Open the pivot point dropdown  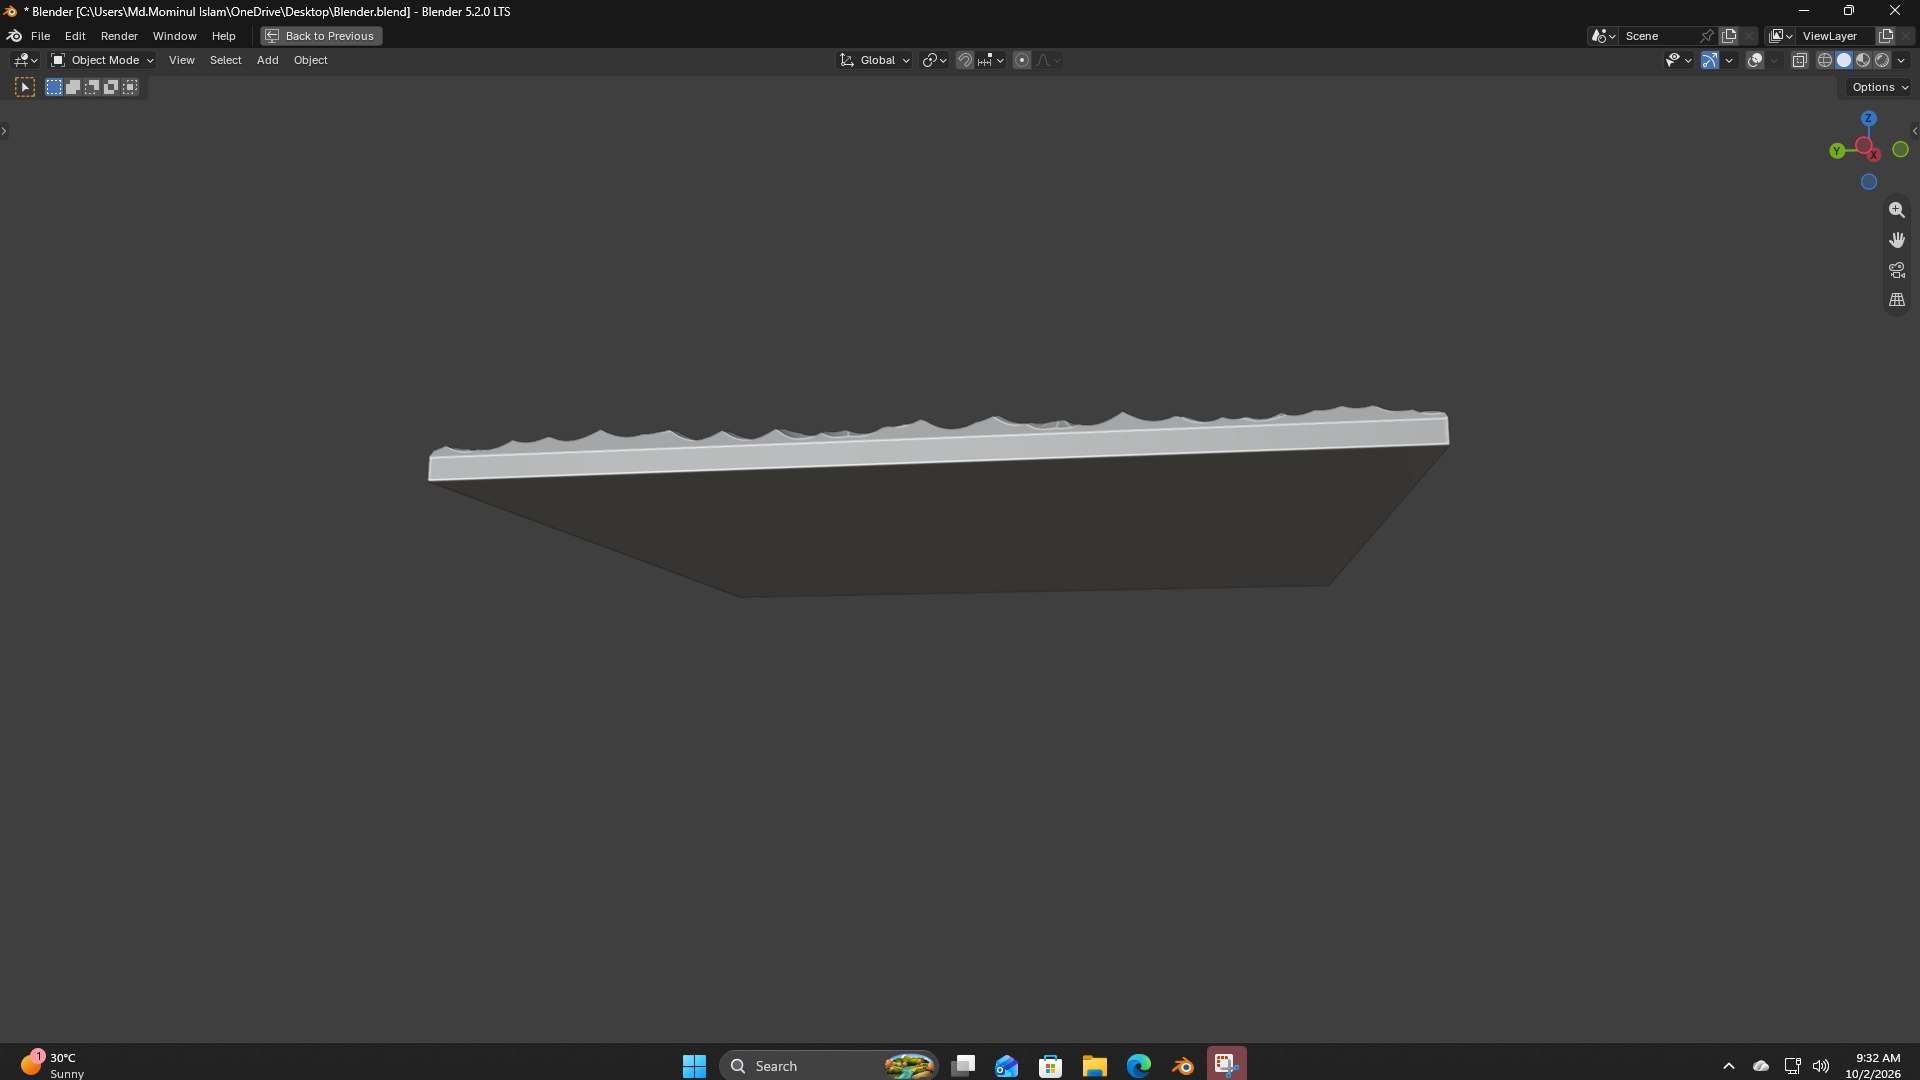pyautogui.click(x=934, y=60)
